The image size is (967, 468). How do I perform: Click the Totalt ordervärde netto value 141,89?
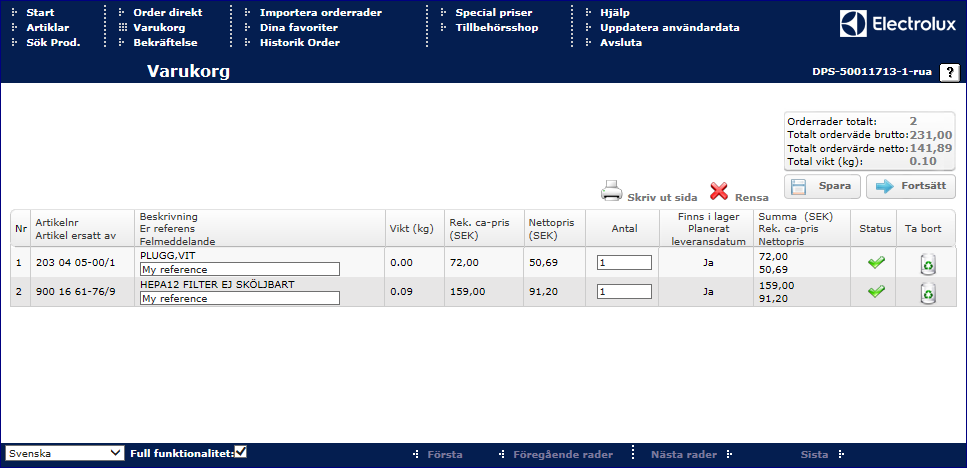point(931,148)
